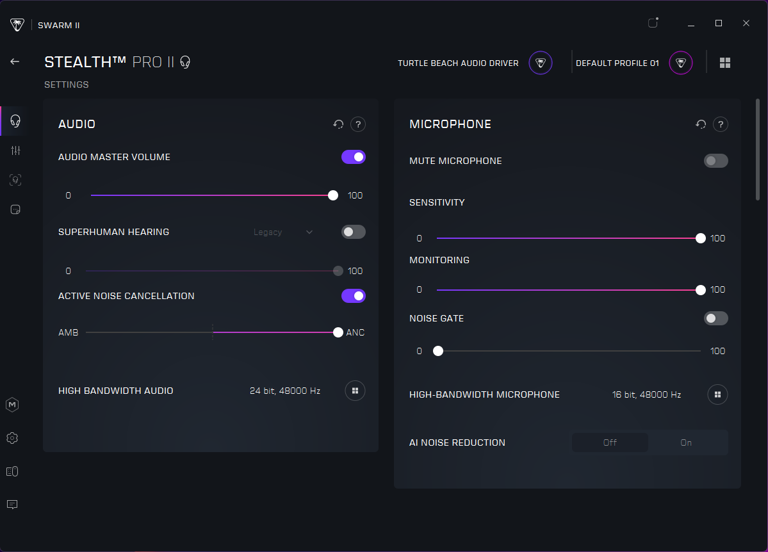Click the MICROPHONE panel heading

450,124
